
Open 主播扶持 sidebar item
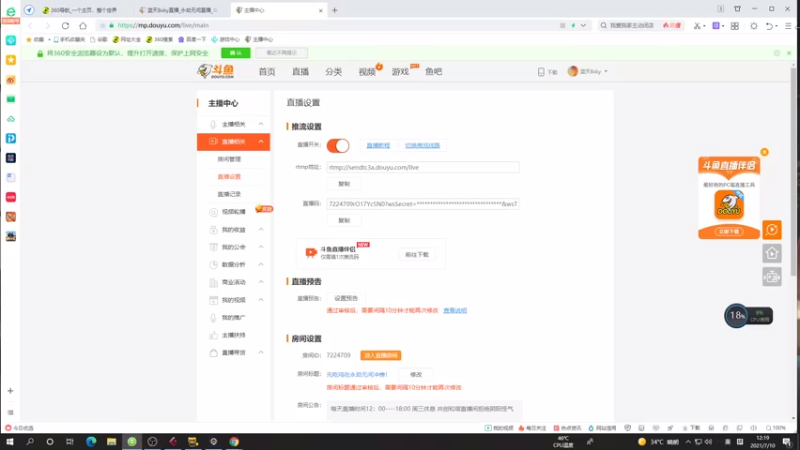pyautogui.click(x=233, y=335)
